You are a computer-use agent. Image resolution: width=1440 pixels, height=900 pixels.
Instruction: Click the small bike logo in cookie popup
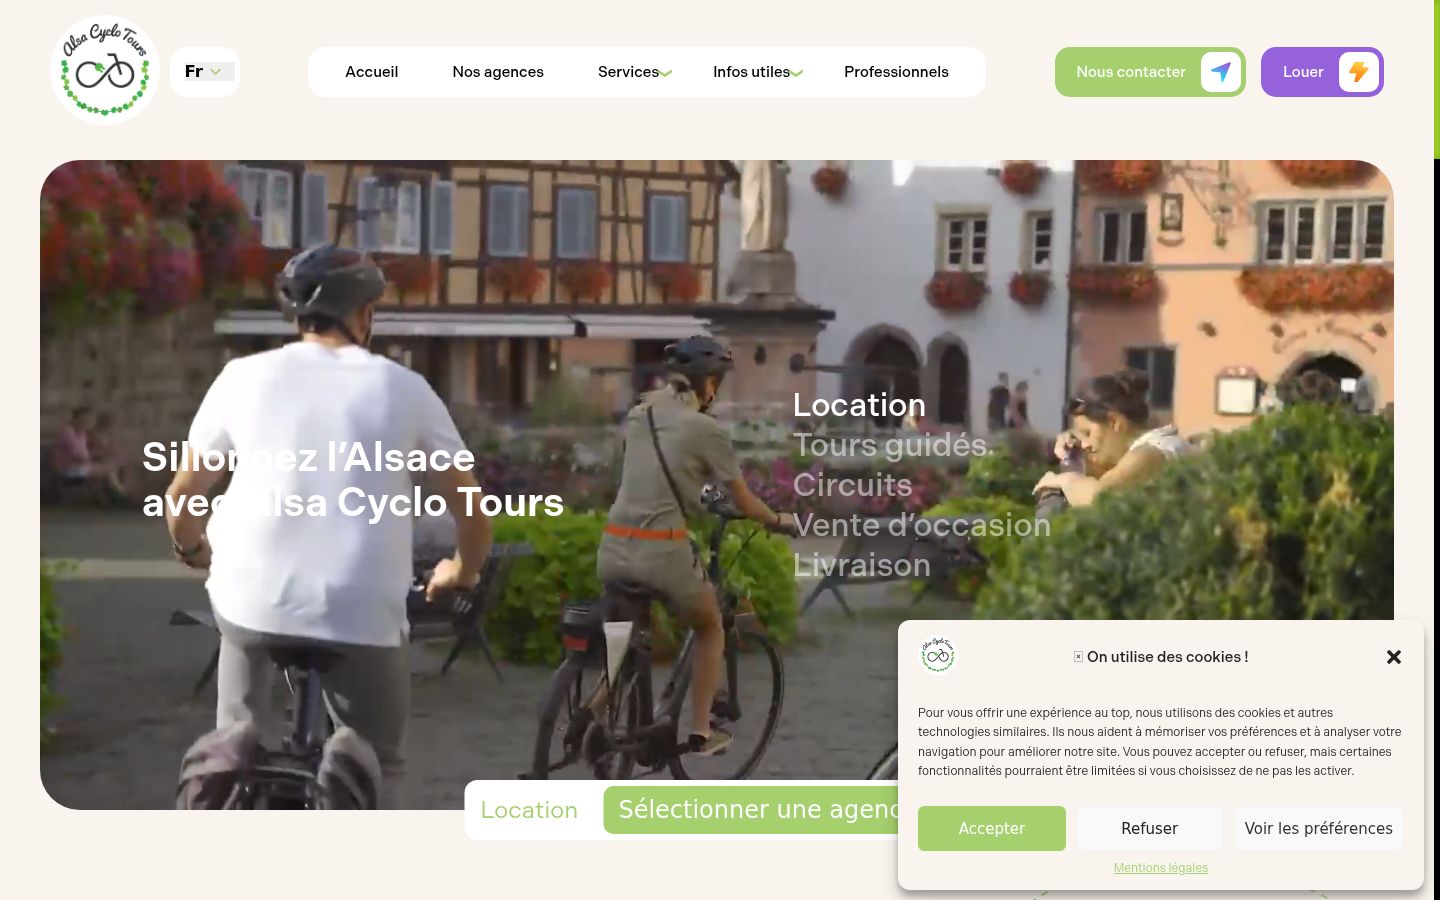[938, 656]
